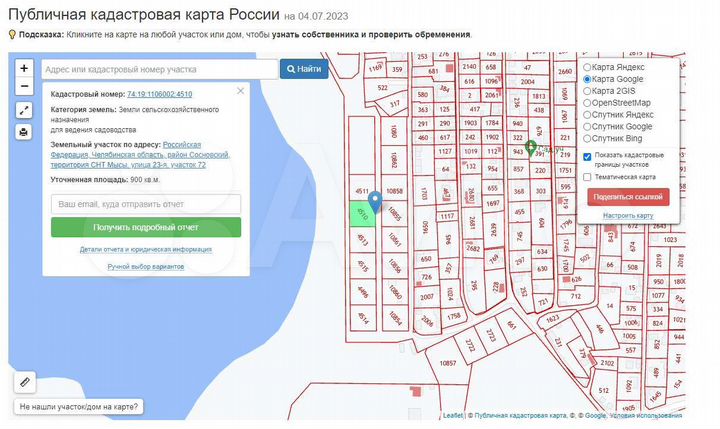The width and height of the screenshot is (720, 429).
Task: Select Спутник Яндекс satellite layer
Action: 618,115
